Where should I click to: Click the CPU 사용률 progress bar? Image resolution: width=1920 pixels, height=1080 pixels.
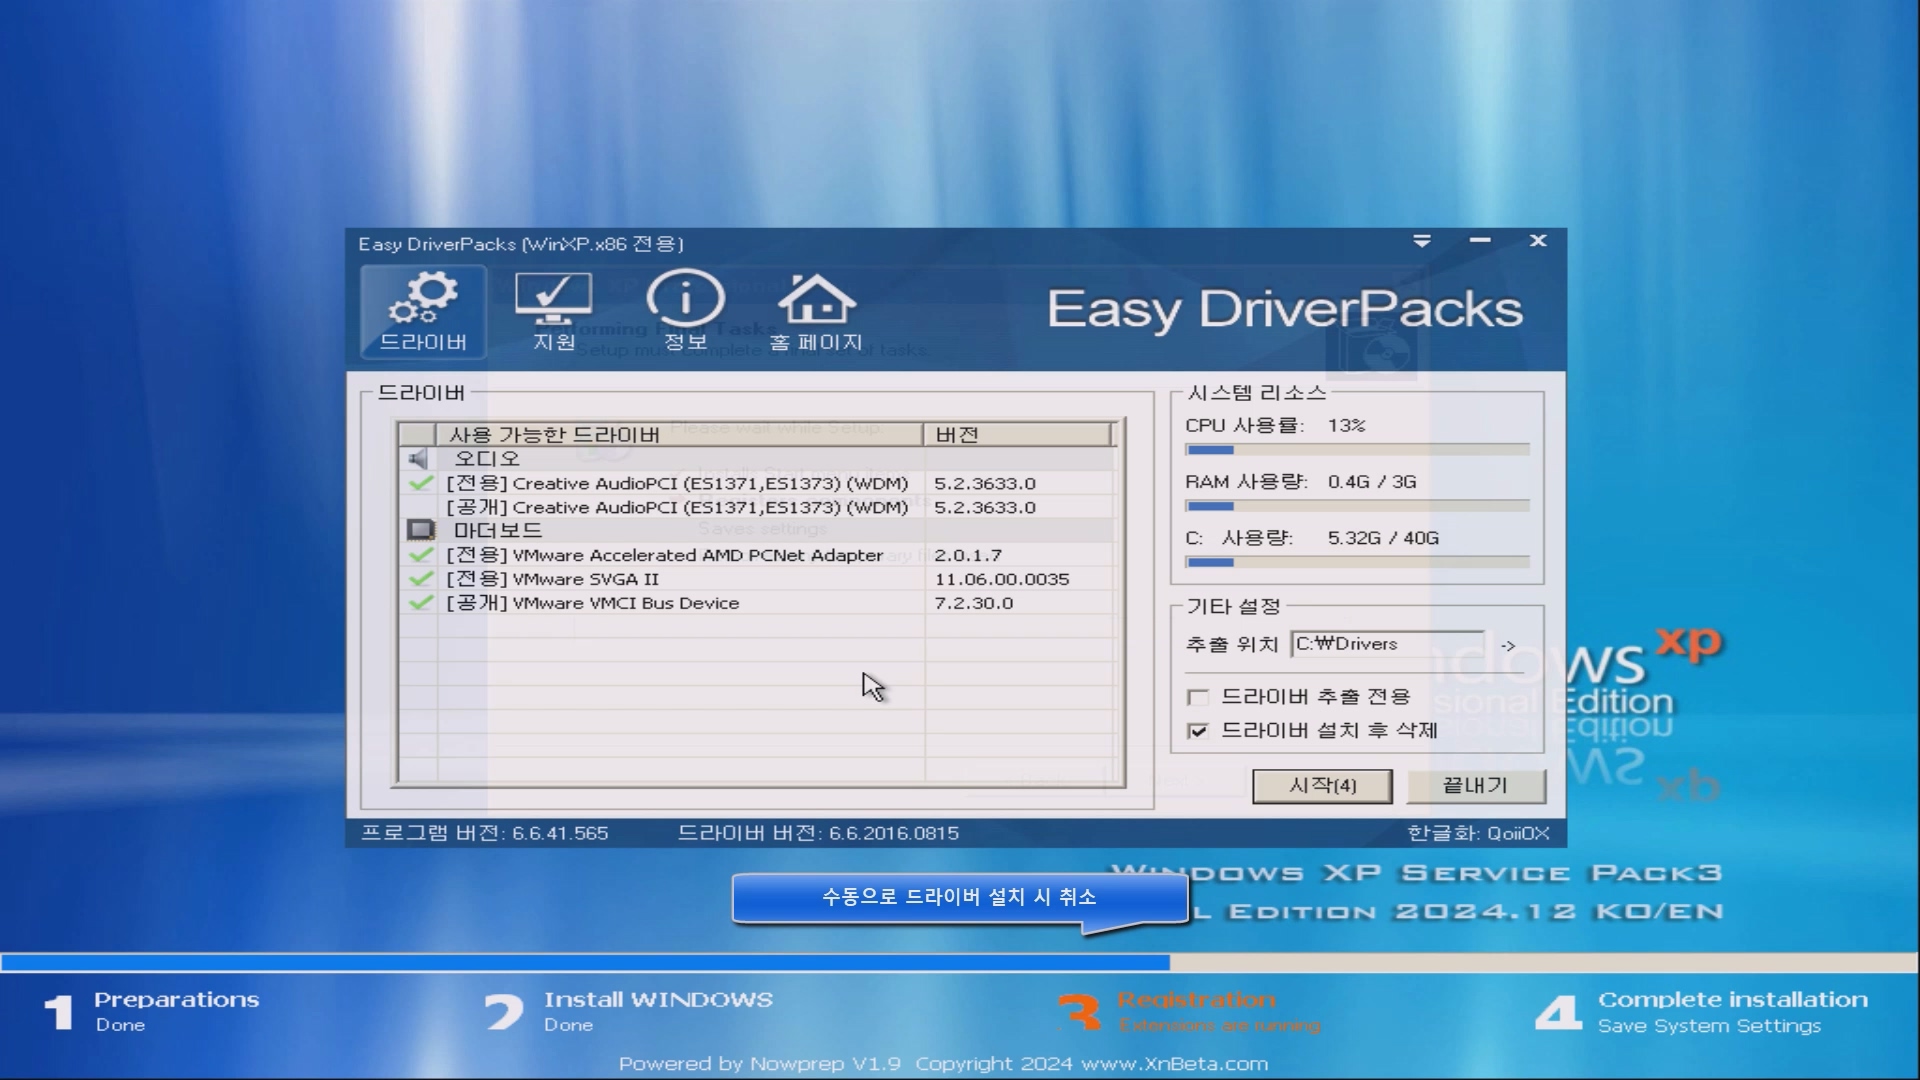pos(1356,450)
